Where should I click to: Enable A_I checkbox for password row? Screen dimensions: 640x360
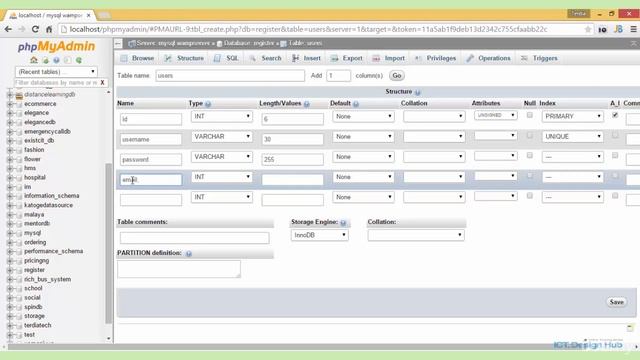[615, 155]
